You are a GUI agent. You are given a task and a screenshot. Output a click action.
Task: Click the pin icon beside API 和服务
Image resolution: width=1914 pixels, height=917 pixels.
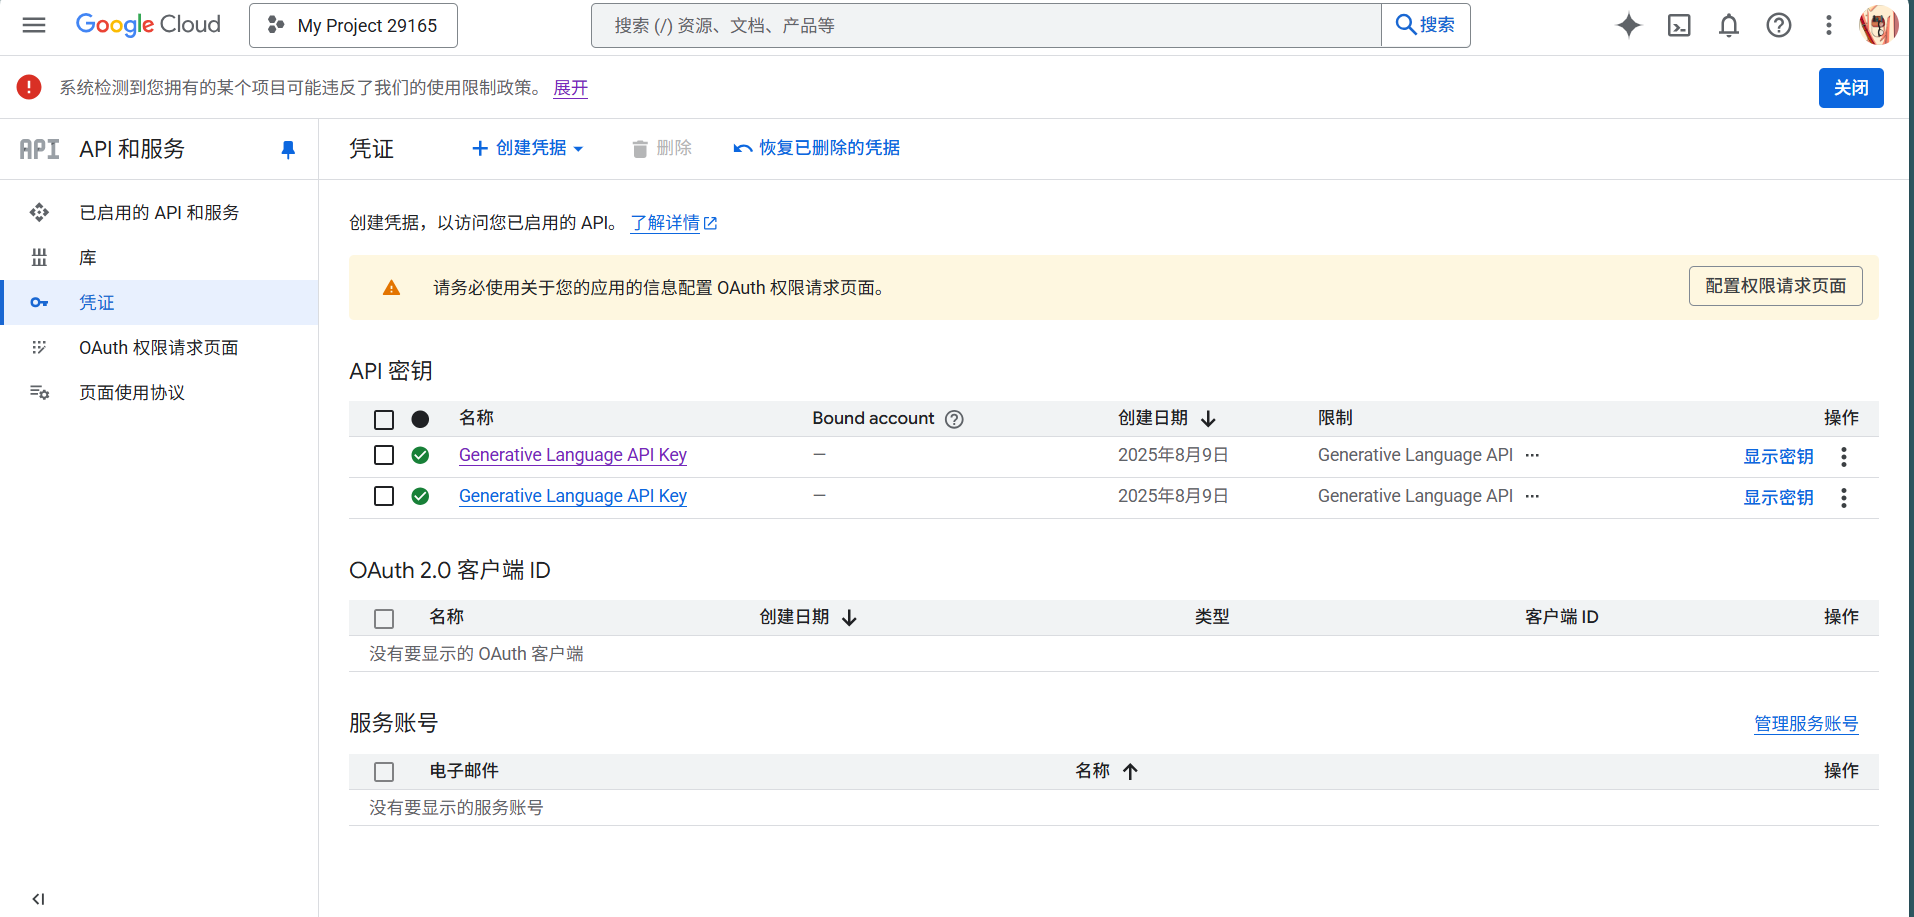click(x=288, y=149)
